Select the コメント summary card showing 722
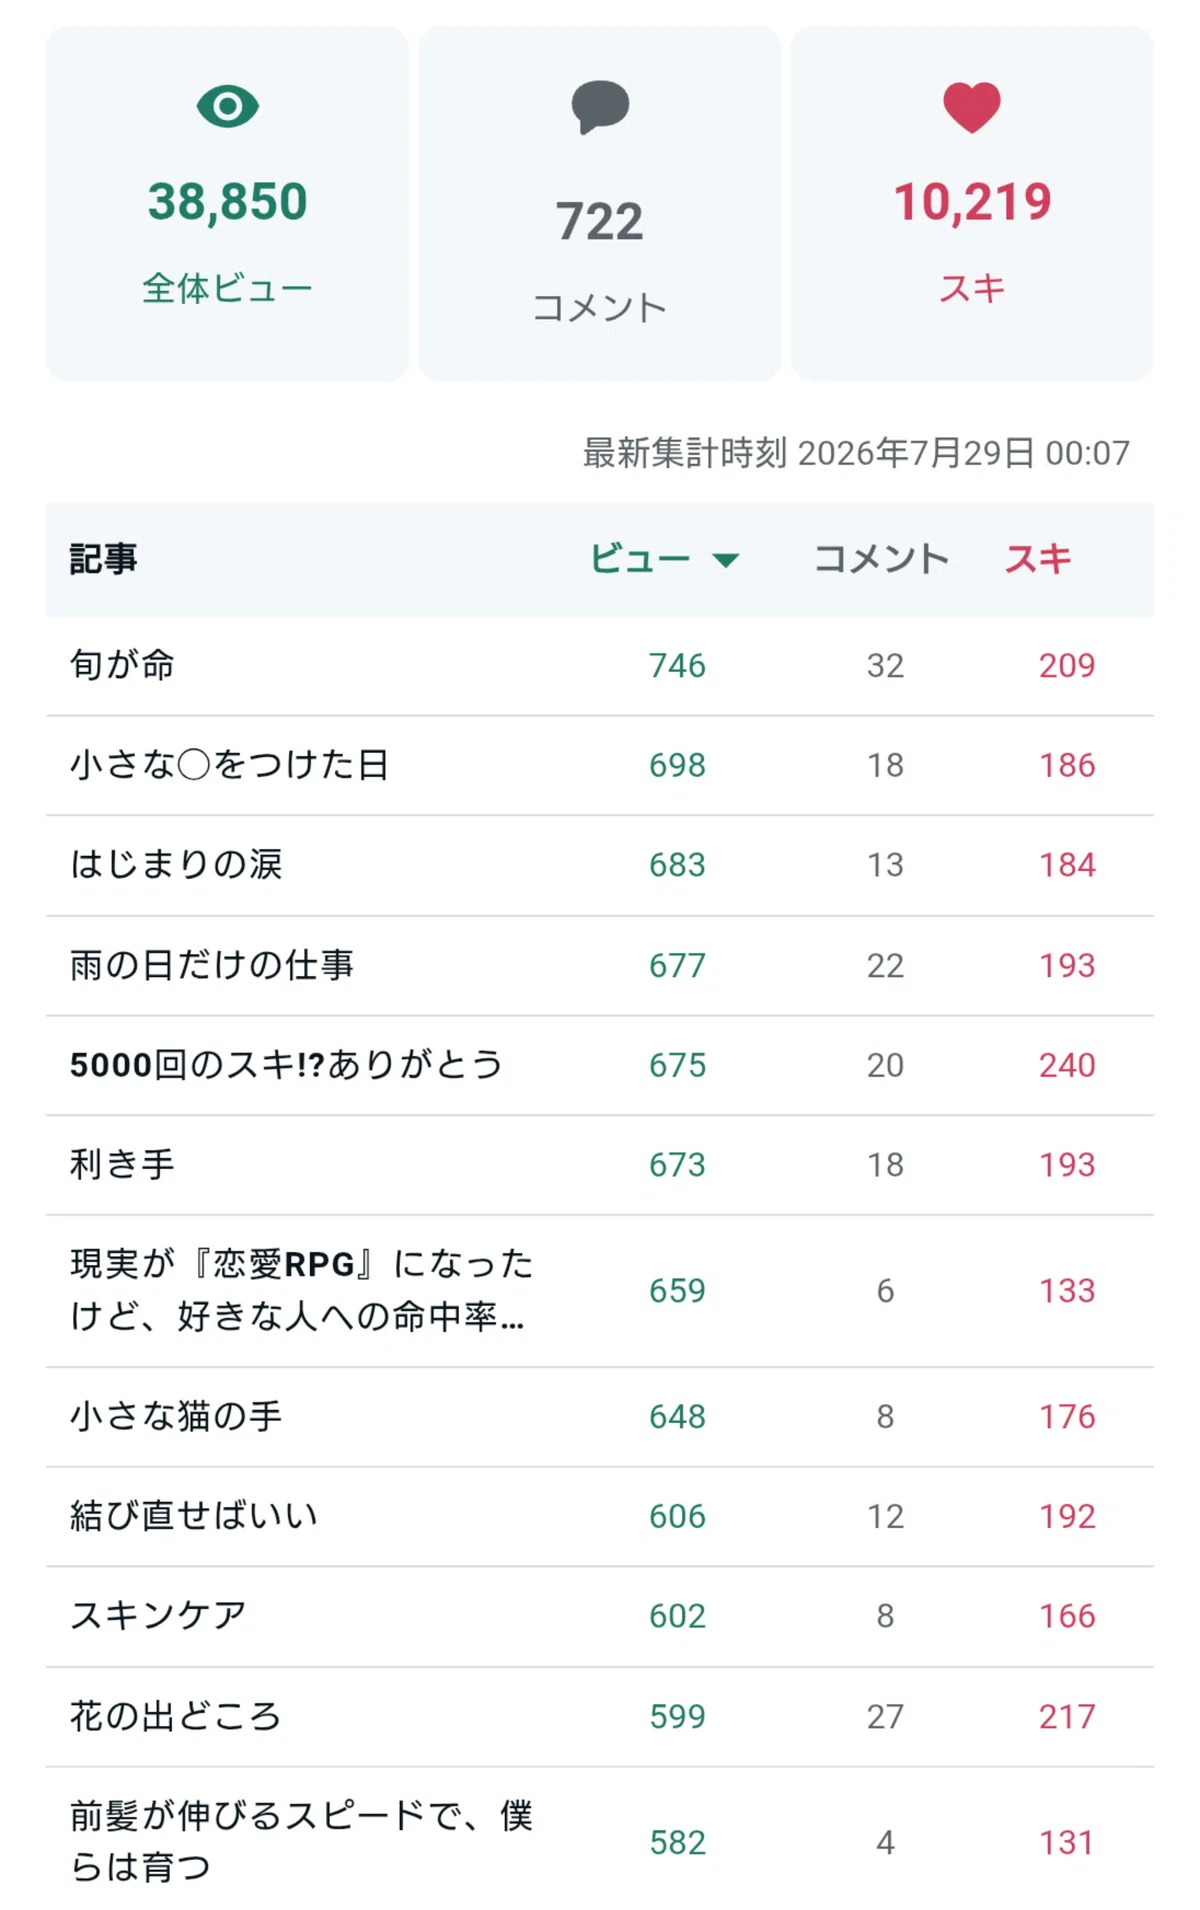This screenshot has width=1200, height=1910. point(600,203)
